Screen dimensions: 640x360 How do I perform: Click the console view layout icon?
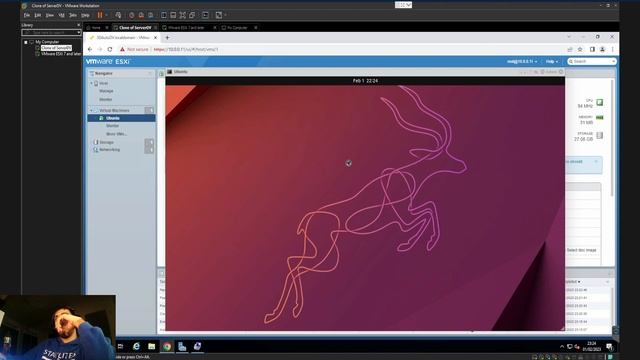click(x=173, y=15)
